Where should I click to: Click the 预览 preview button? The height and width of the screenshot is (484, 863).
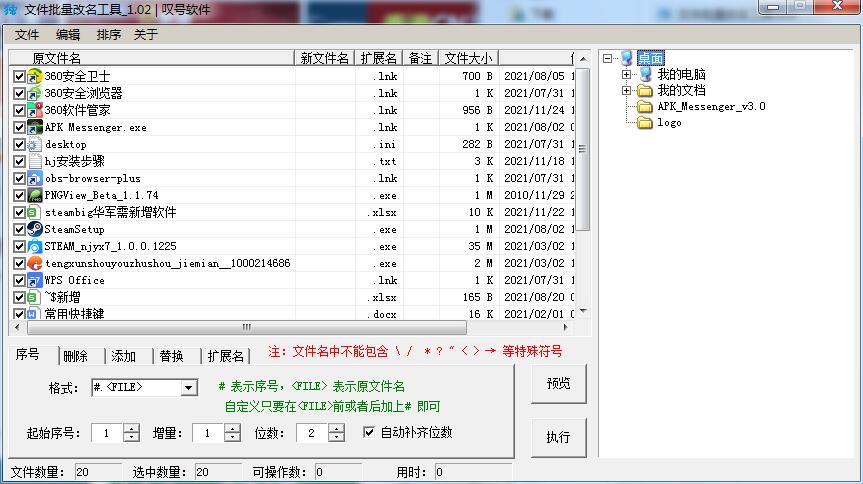558,384
